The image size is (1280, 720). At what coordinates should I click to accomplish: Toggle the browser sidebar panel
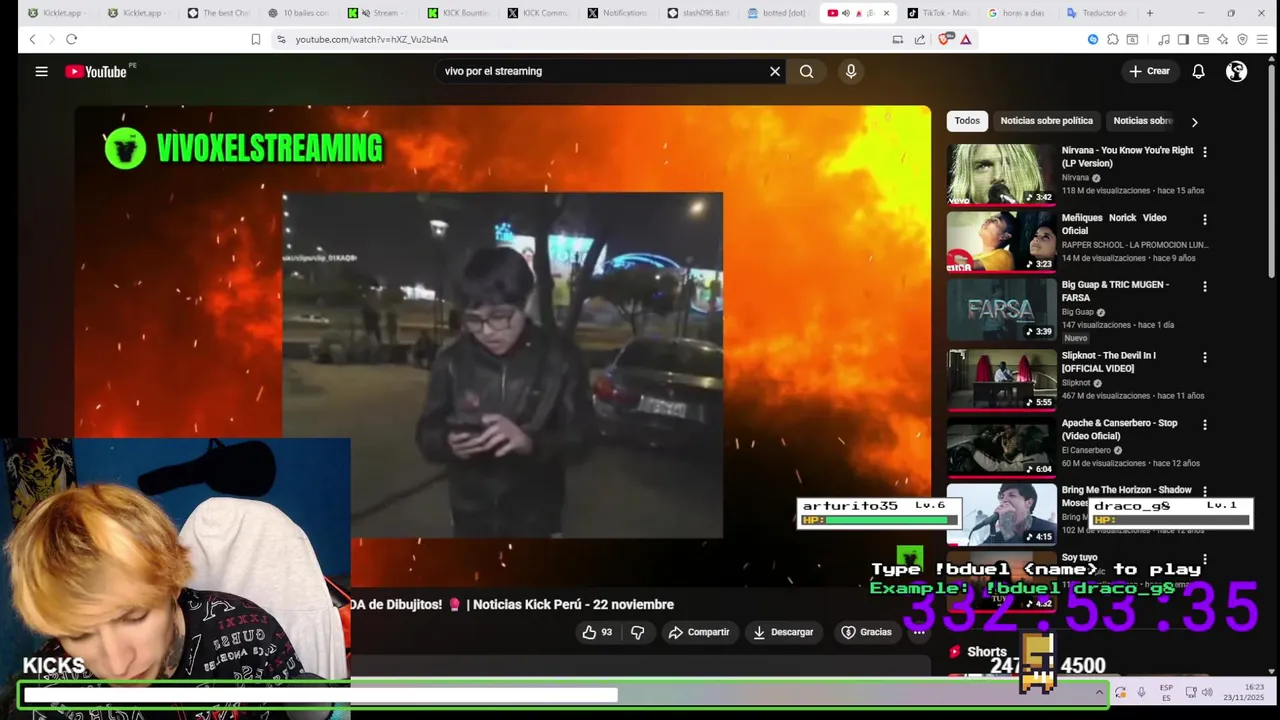pyautogui.click(x=1183, y=39)
